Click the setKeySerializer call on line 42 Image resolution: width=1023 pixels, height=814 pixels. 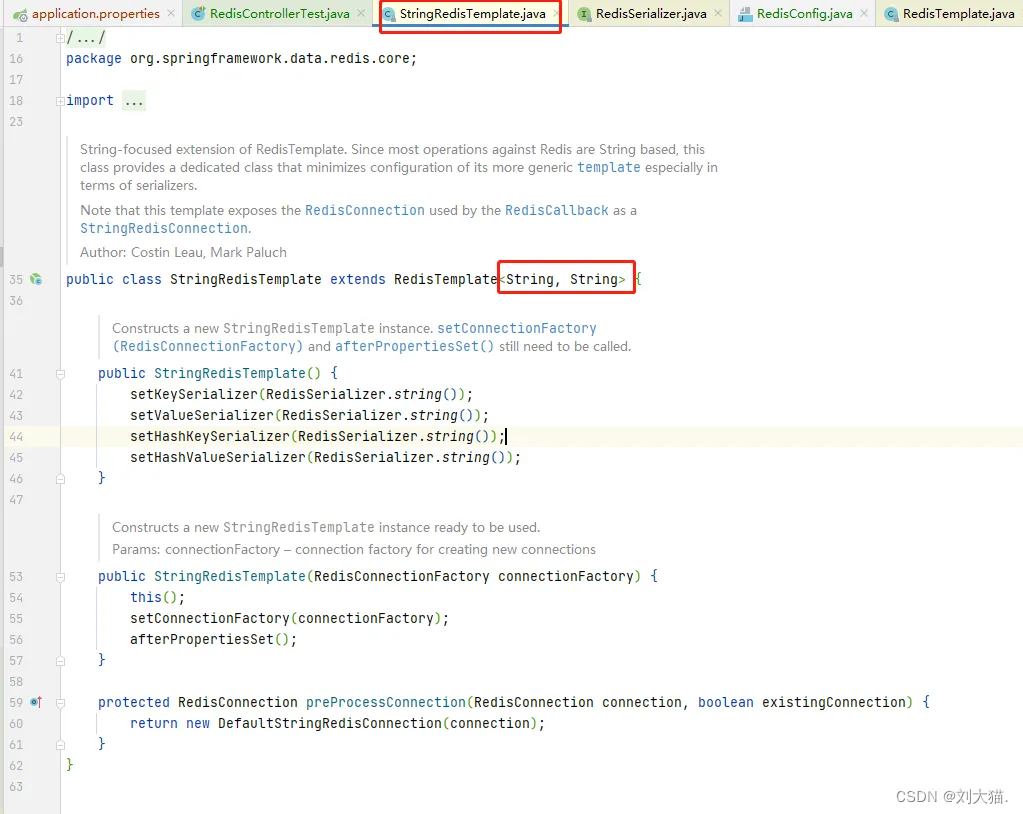coord(194,395)
